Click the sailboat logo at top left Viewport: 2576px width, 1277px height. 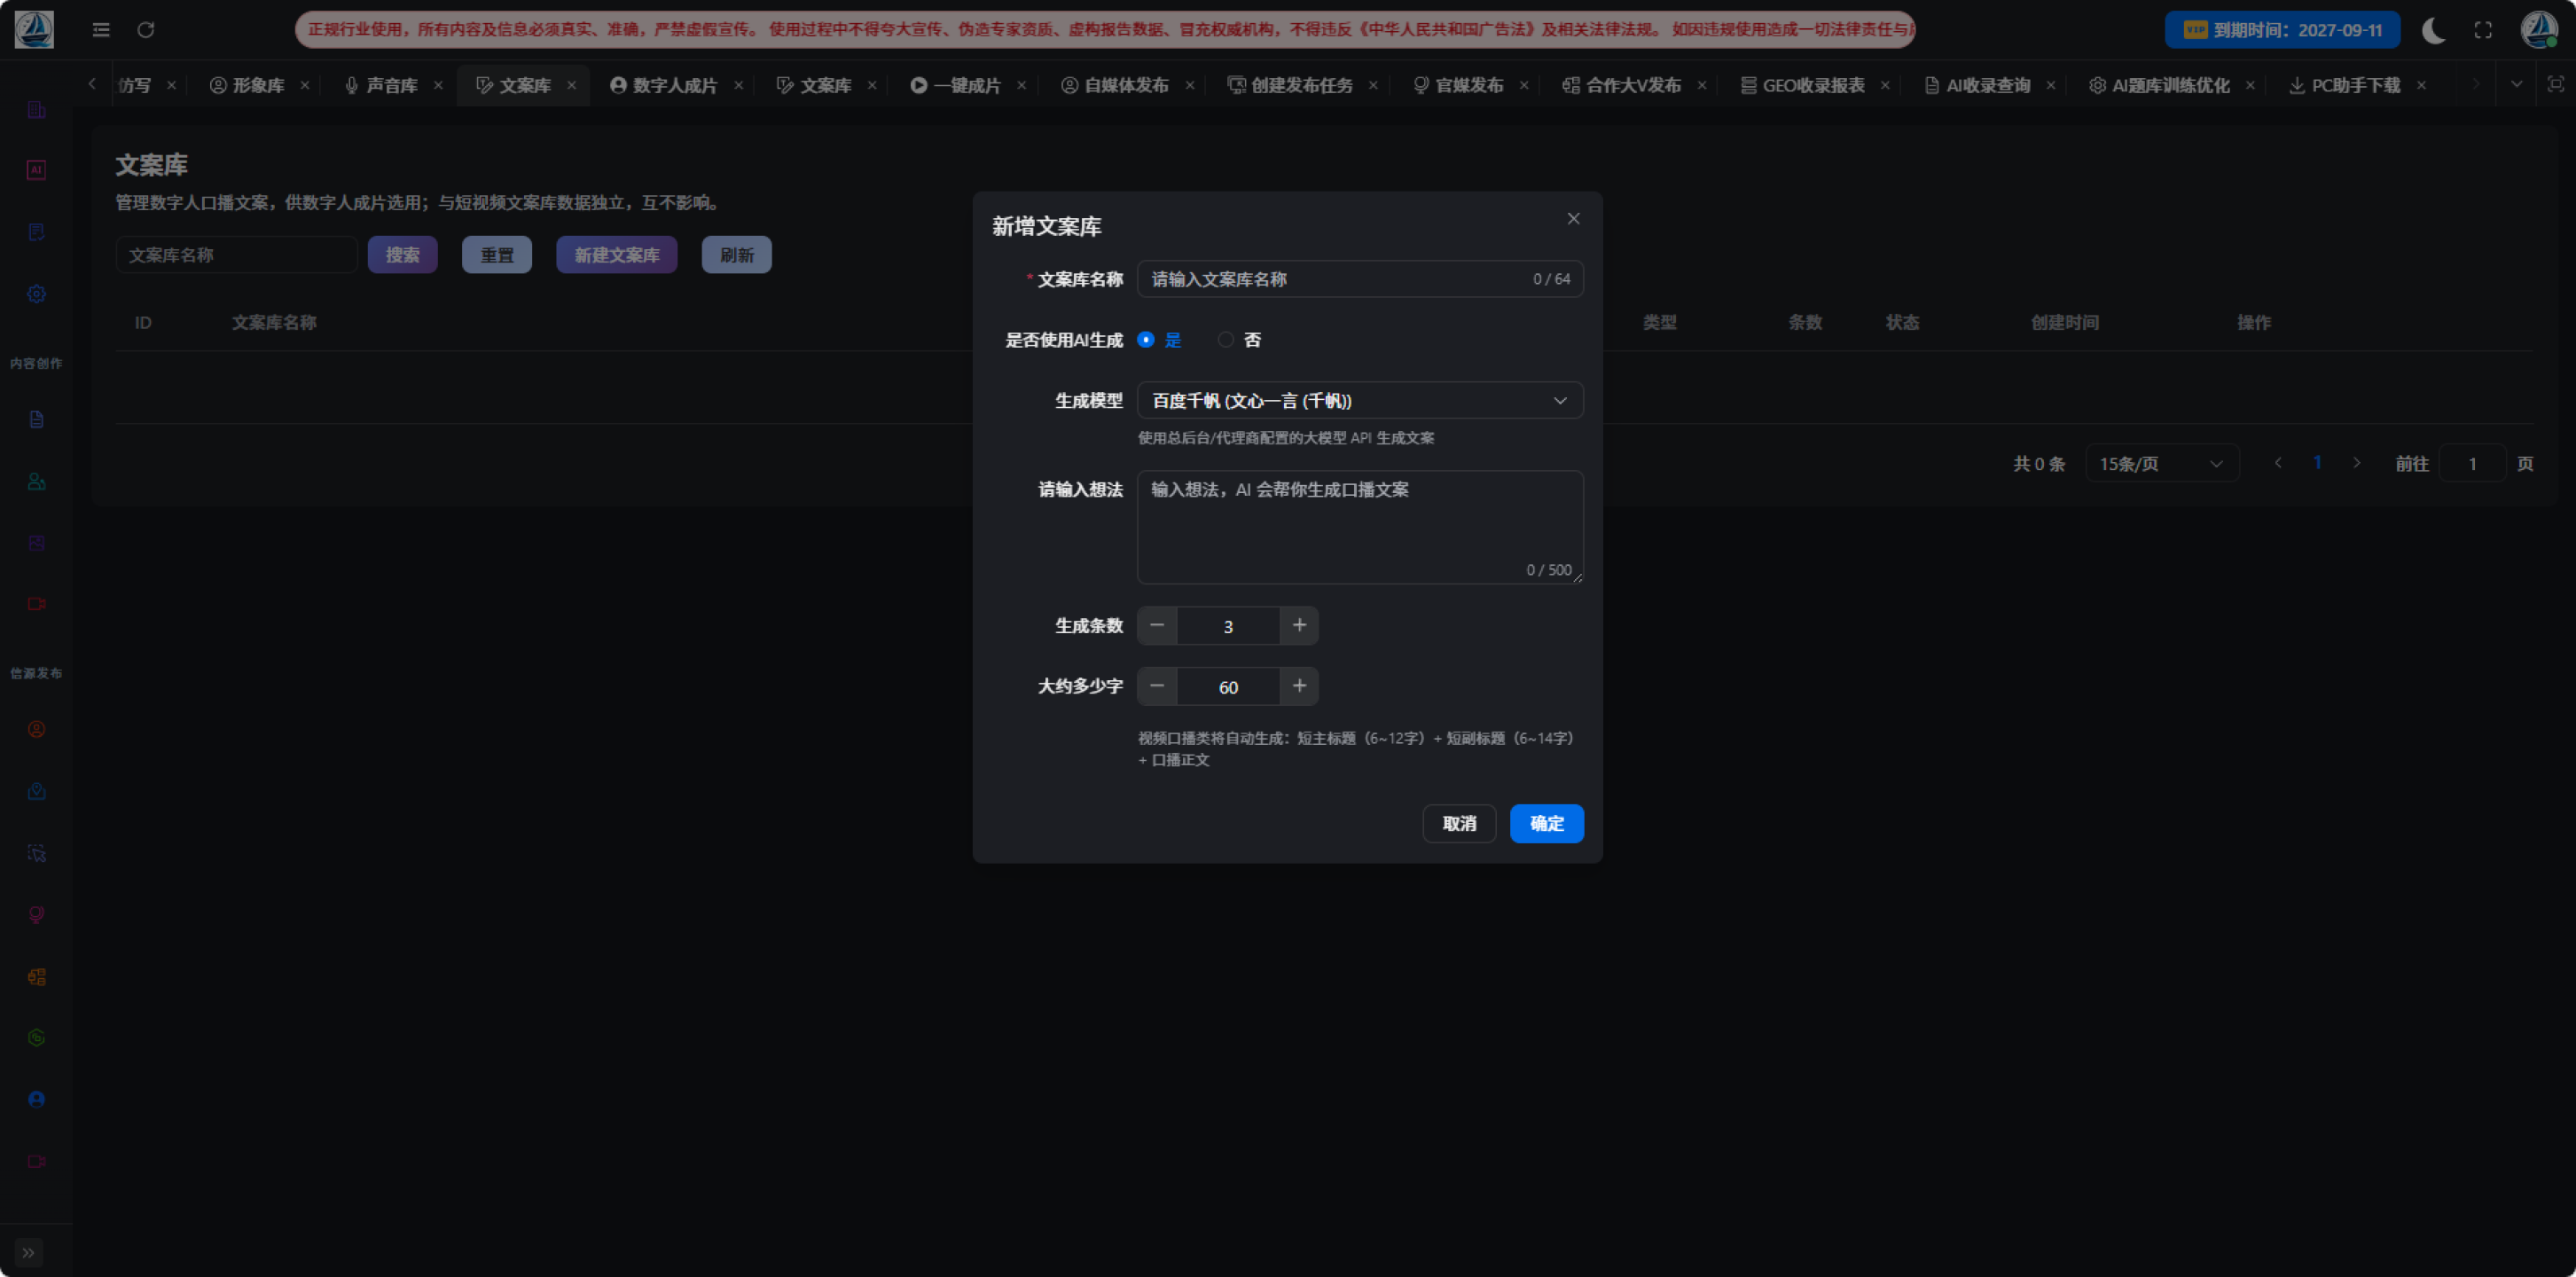pos(34,30)
